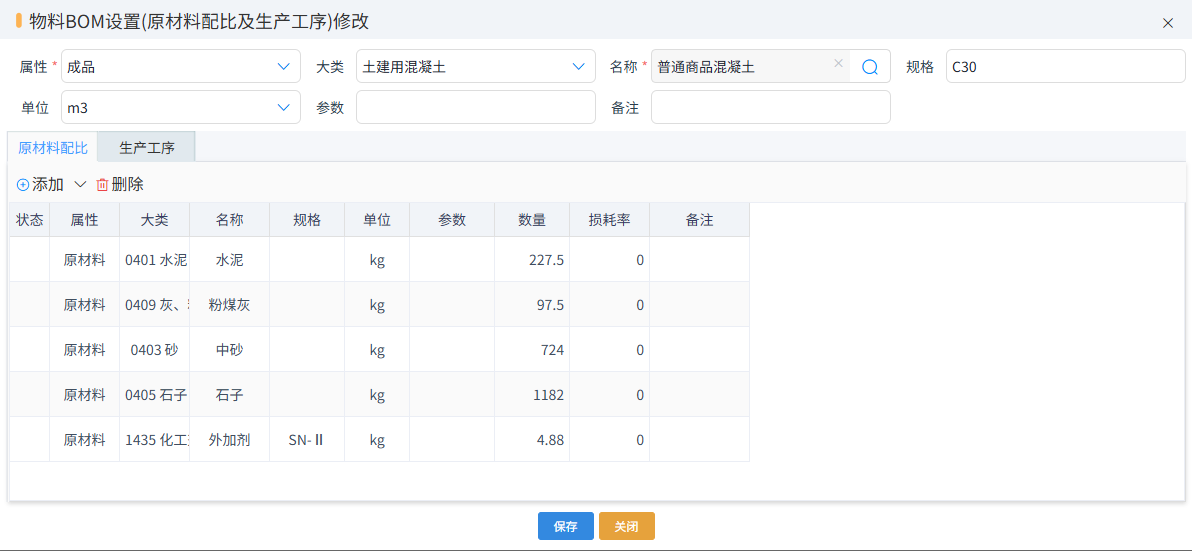Click the 0409 灰 category cell

pyautogui.click(x=154, y=305)
